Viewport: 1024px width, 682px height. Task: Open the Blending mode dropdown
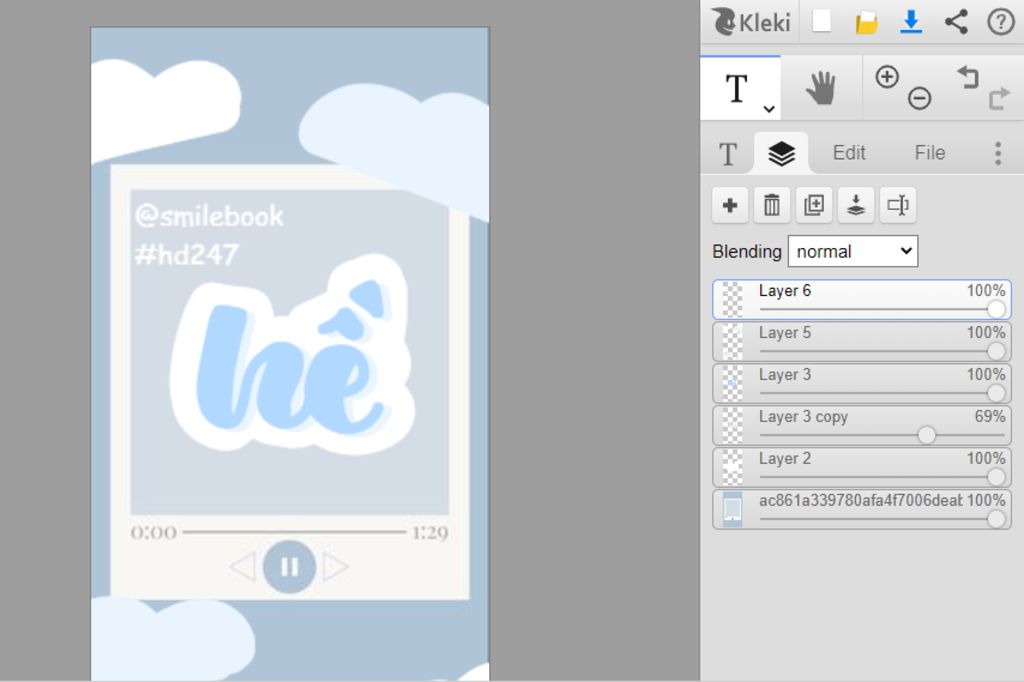click(853, 252)
